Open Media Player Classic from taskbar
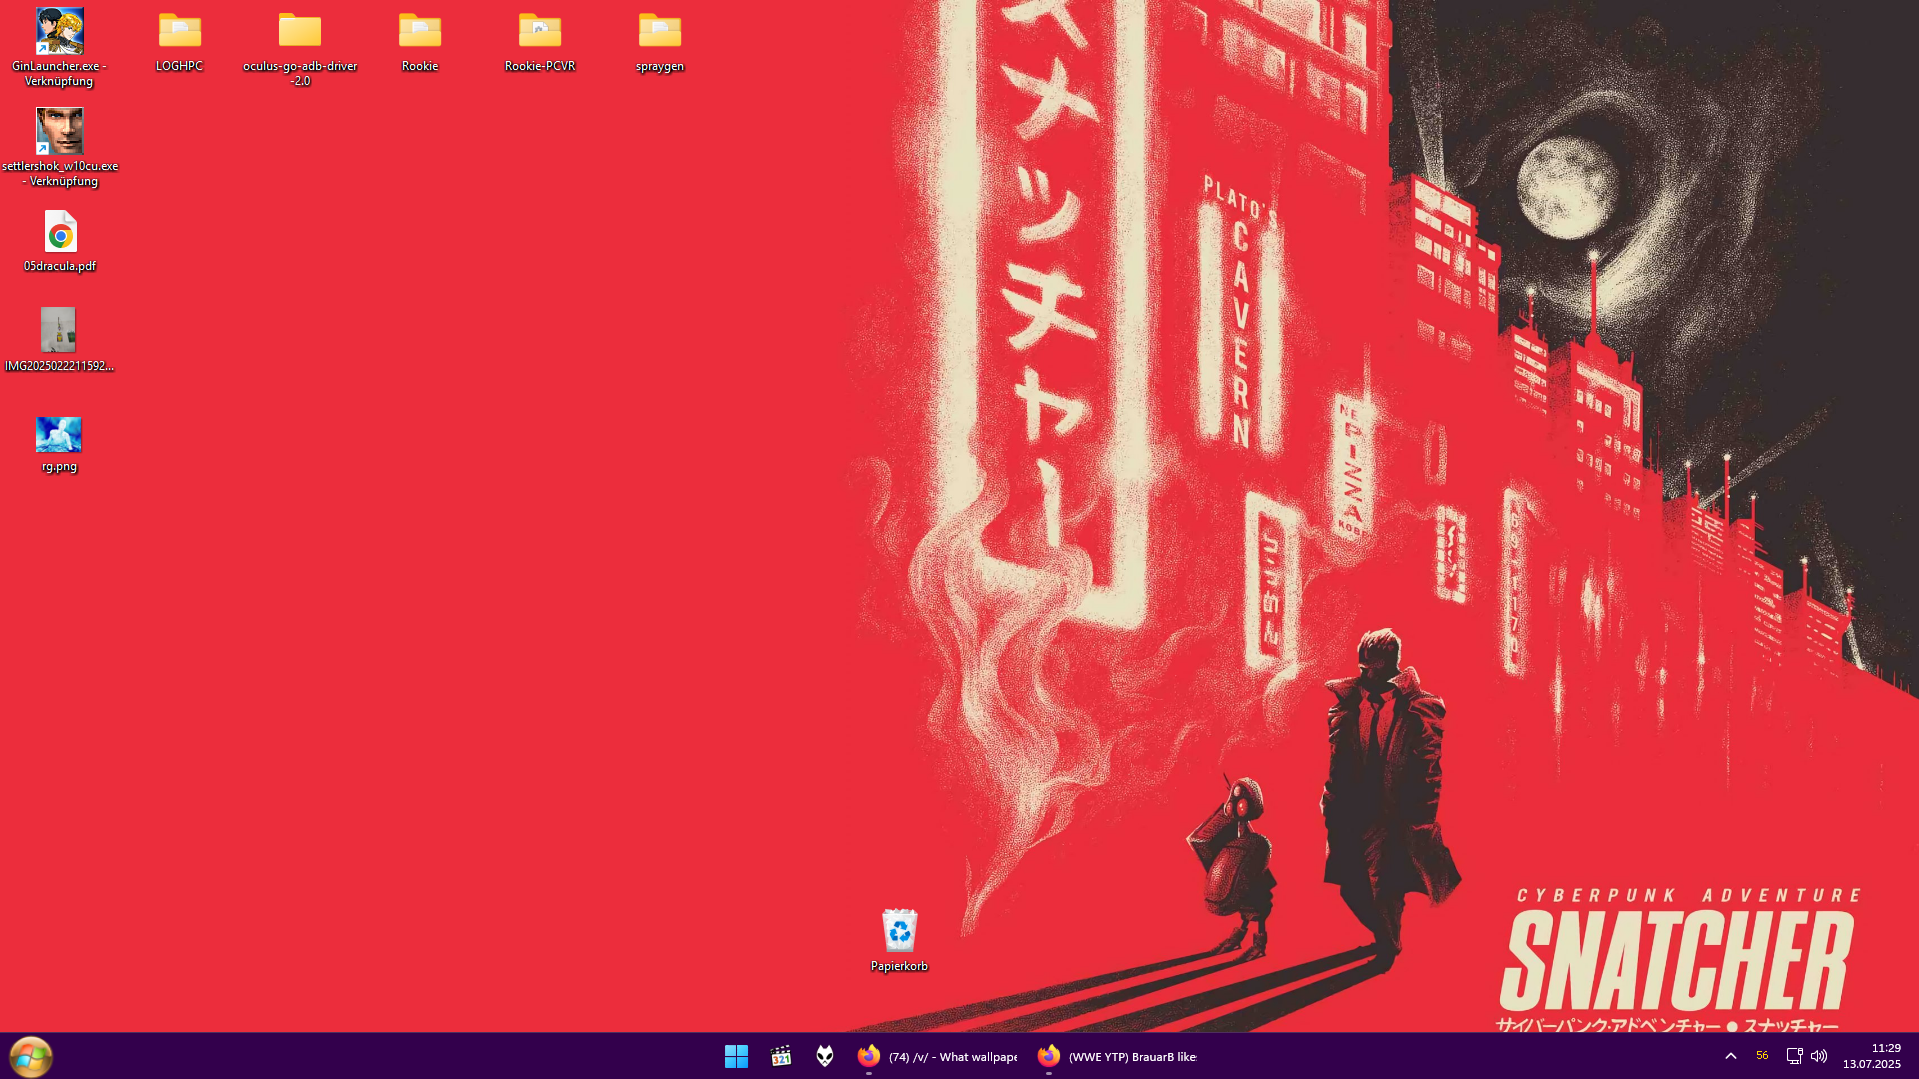 [x=781, y=1056]
